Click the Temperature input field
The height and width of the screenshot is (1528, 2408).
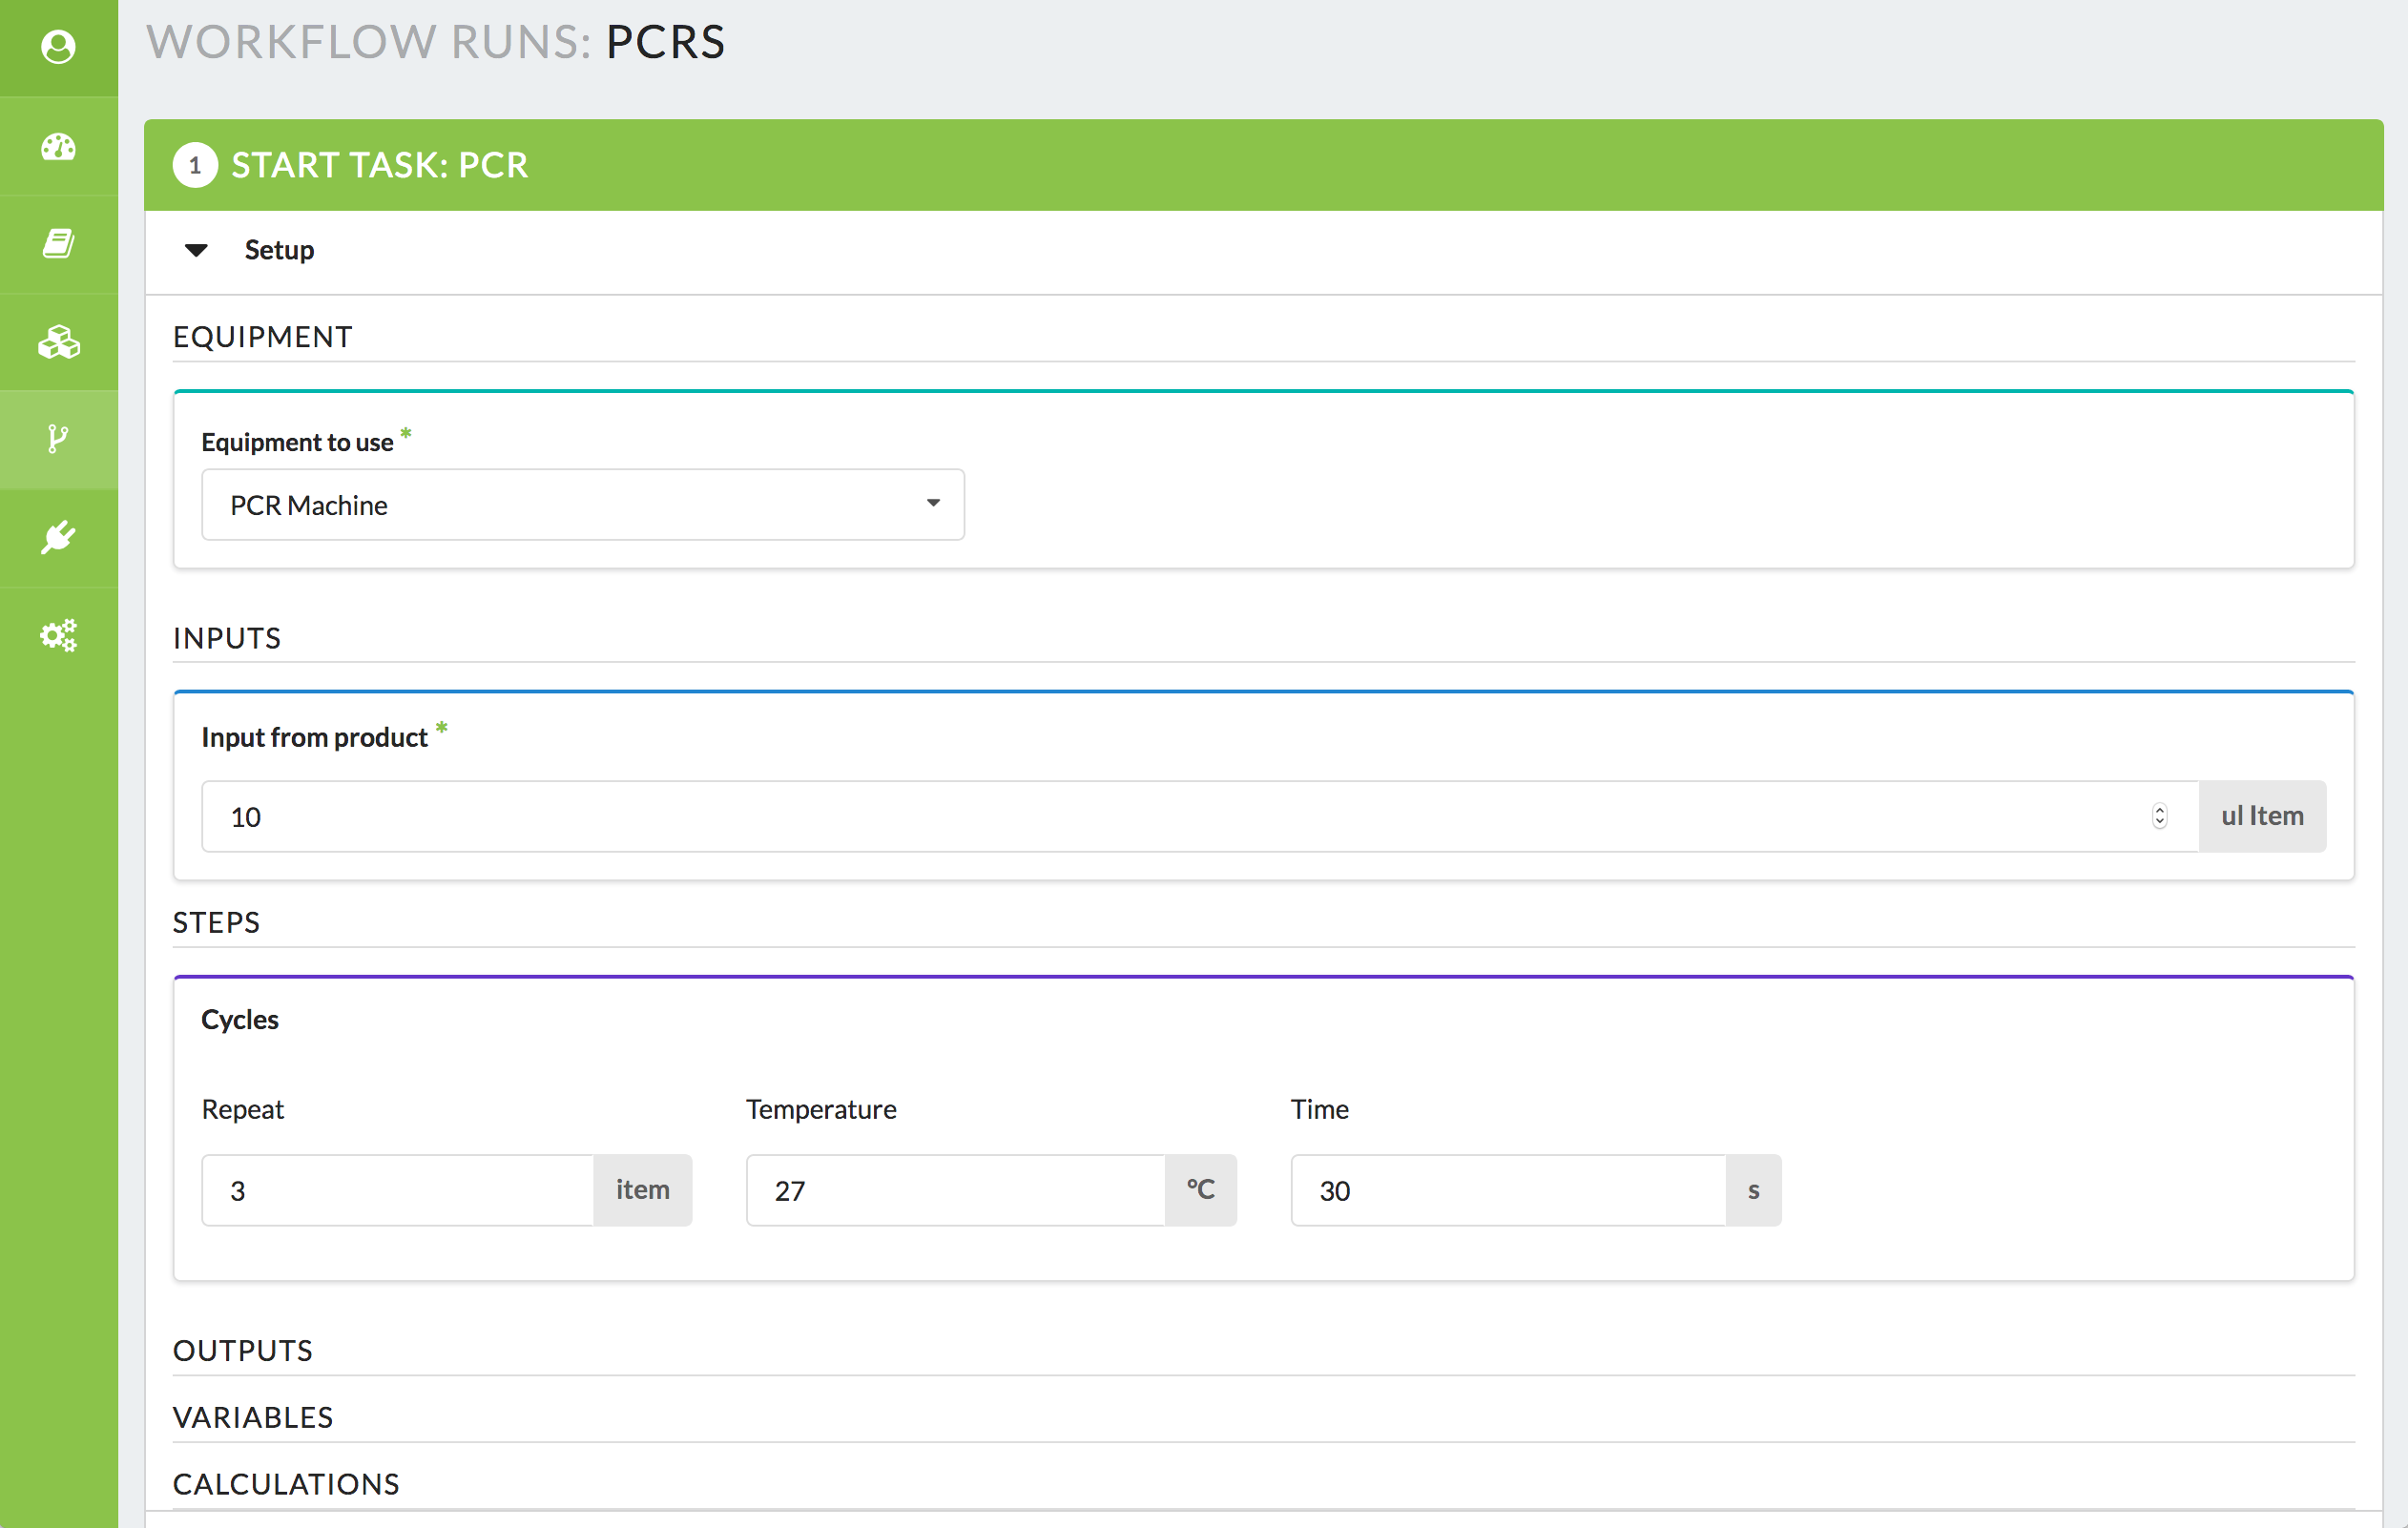click(x=955, y=1190)
